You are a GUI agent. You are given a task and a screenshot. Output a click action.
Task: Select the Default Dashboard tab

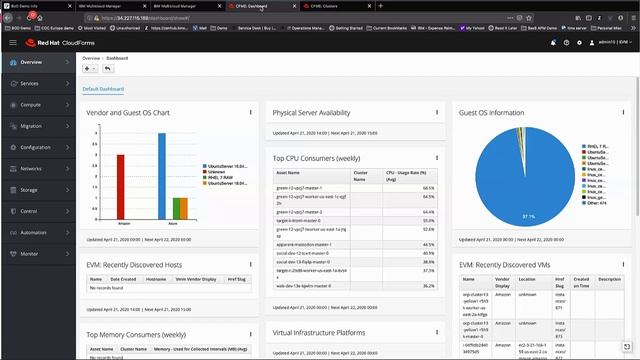103,89
